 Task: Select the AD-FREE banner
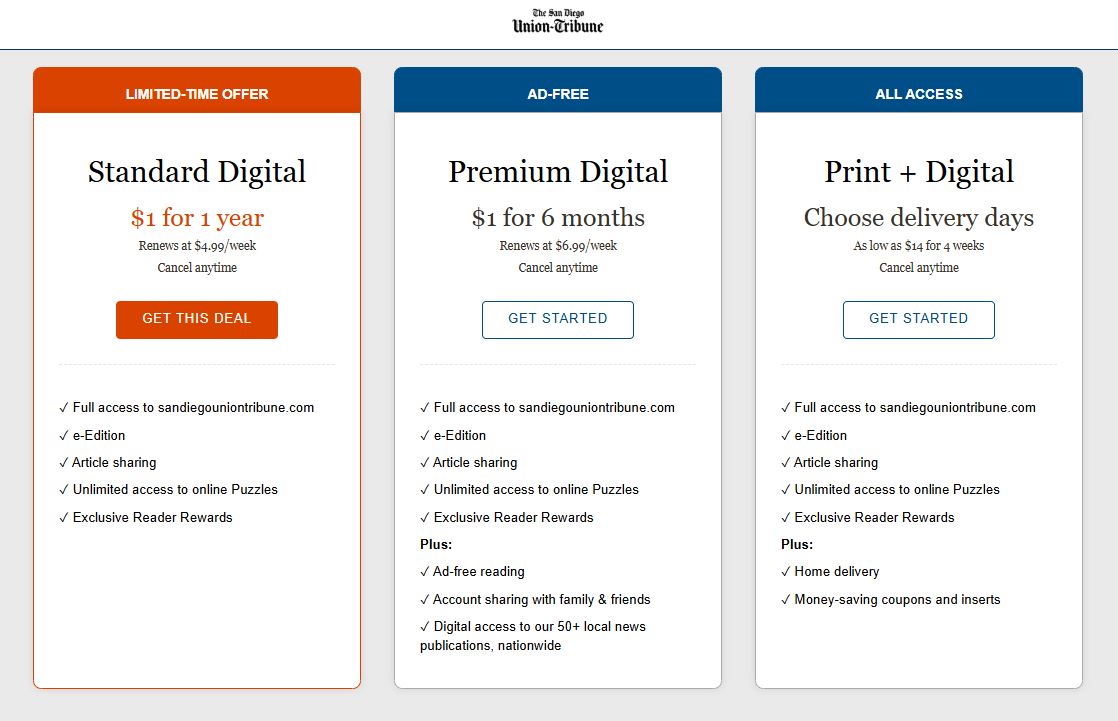click(558, 92)
